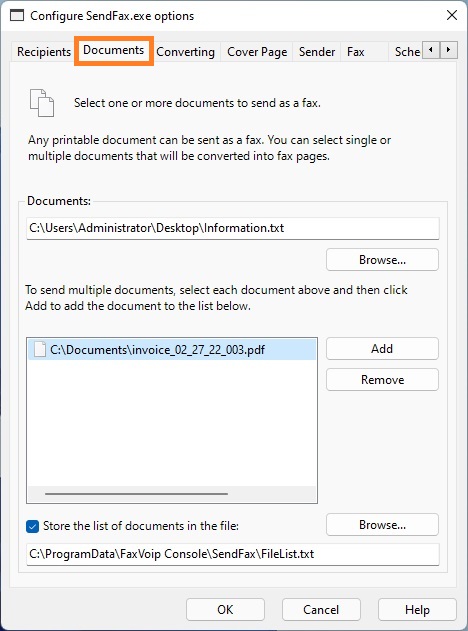
Task: Select the Cover Page tab
Action: tap(257, 52)
